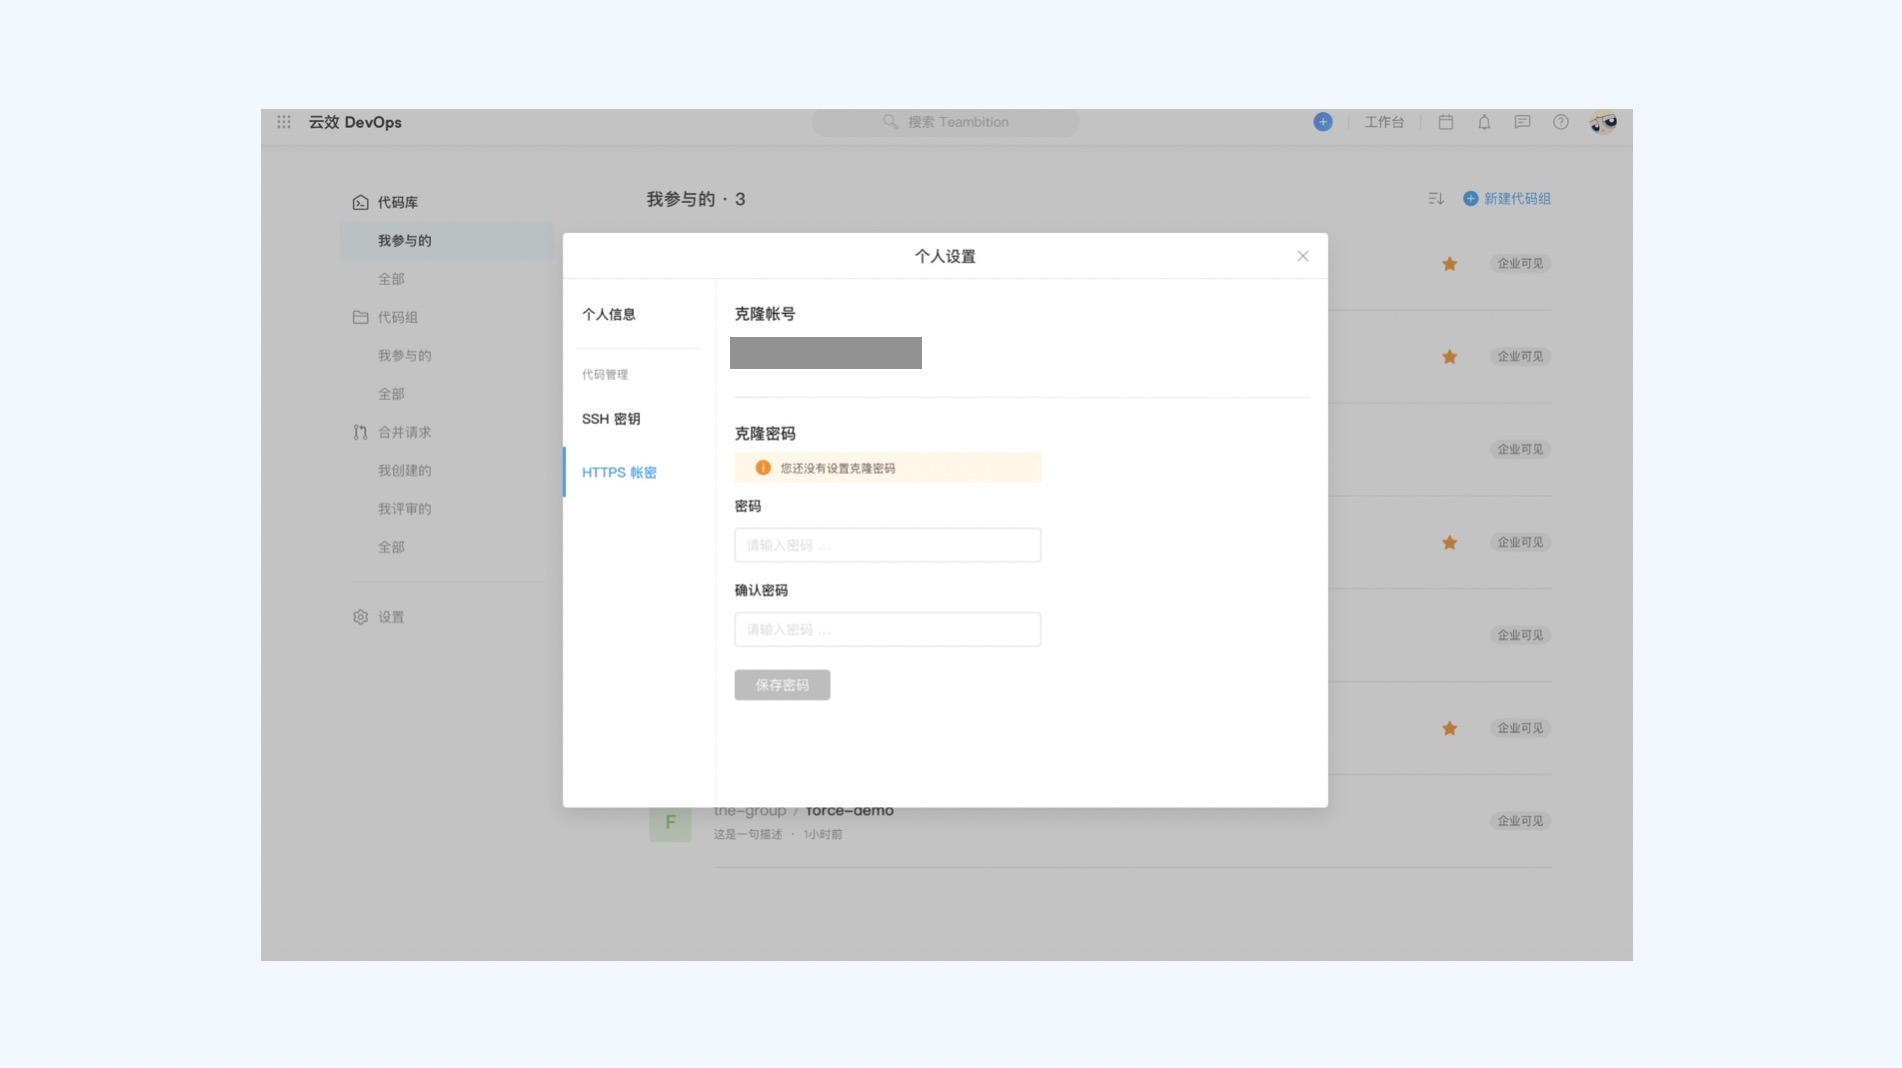The image size is (1902, 1068).
Task: Click 企业可见 tag on force-demo row
Action: point(1520,821)
